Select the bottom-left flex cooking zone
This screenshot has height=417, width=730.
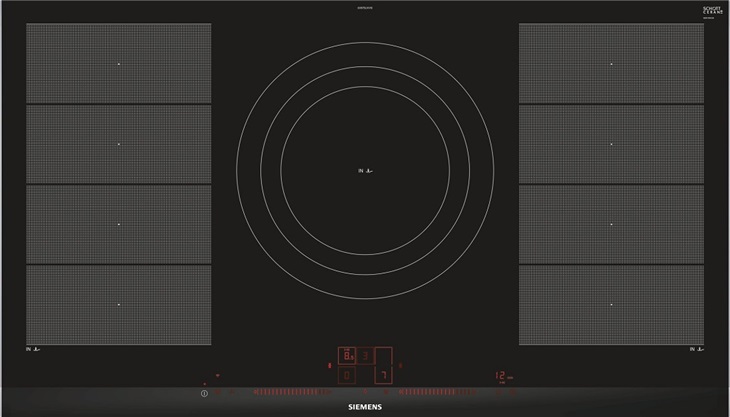coord(118,303)
